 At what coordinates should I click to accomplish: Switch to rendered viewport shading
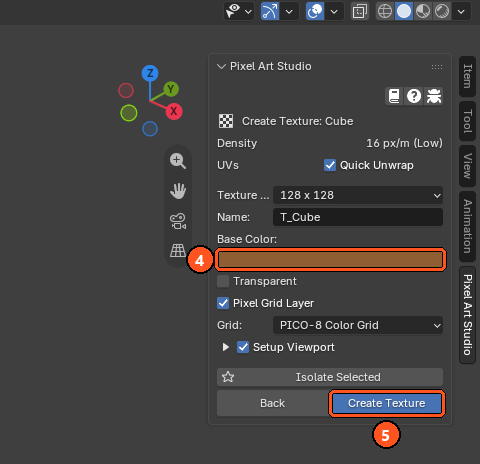[442, 11]
